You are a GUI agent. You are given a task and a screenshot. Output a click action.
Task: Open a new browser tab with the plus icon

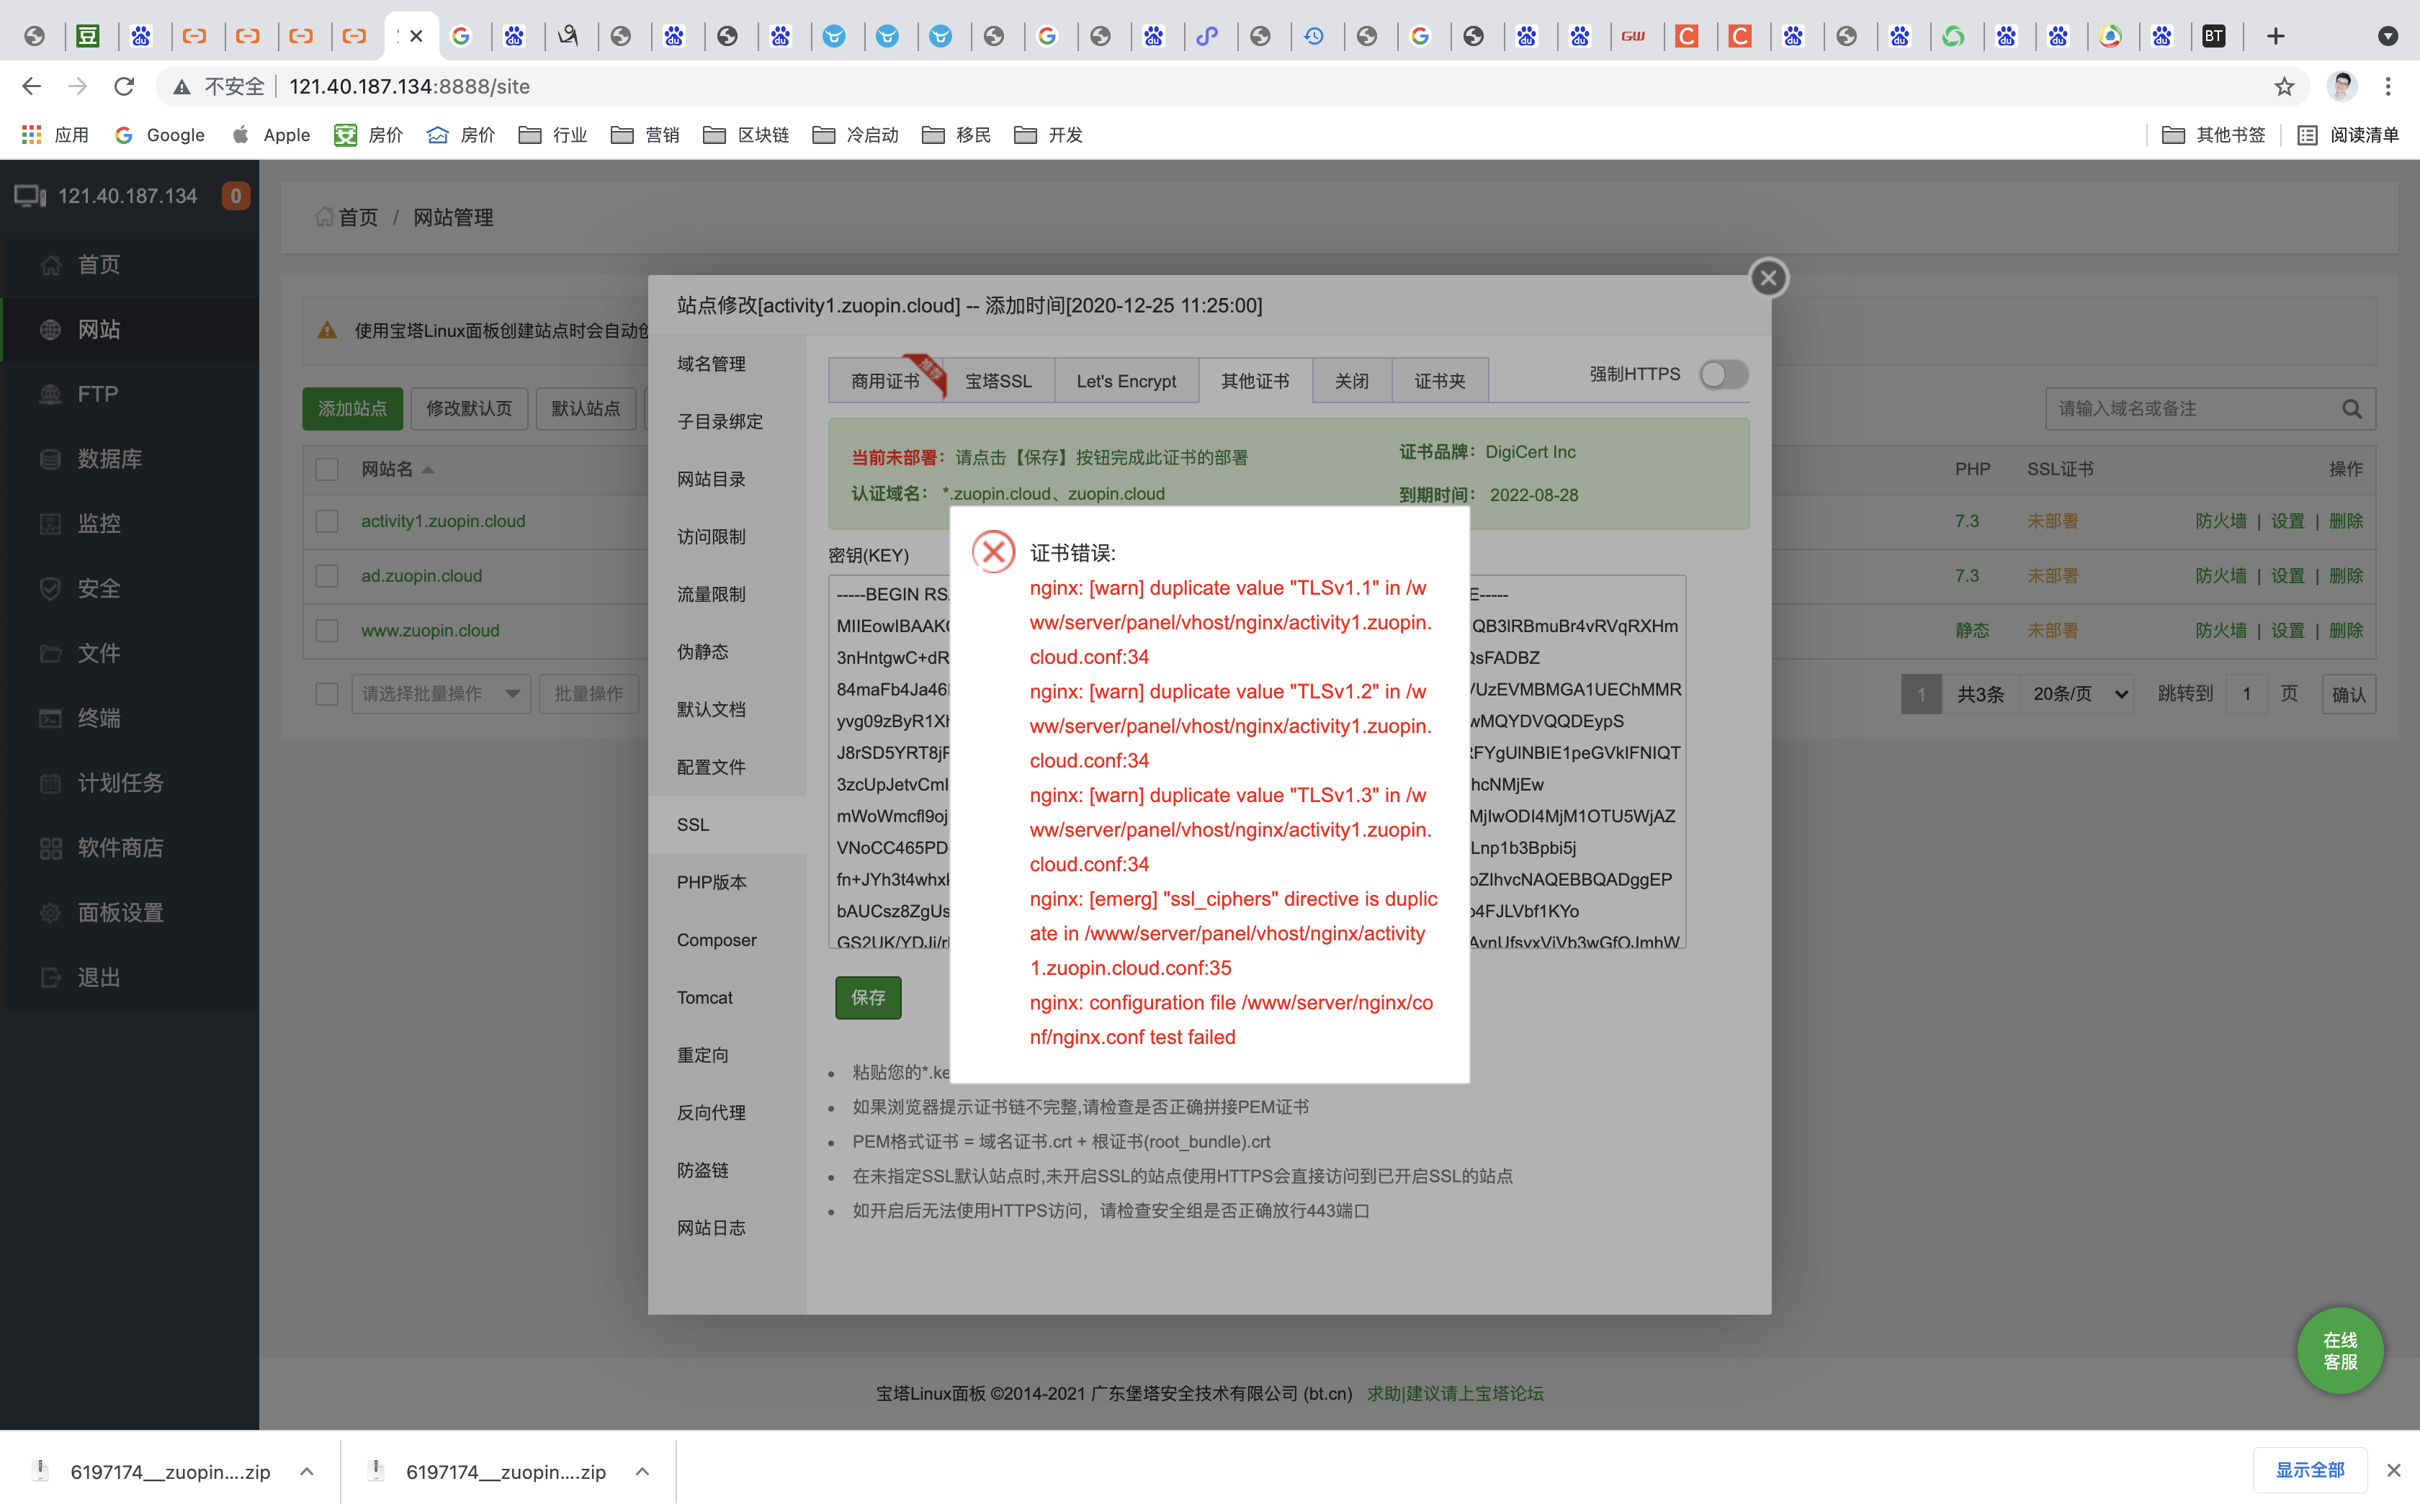pos(2275,36)
